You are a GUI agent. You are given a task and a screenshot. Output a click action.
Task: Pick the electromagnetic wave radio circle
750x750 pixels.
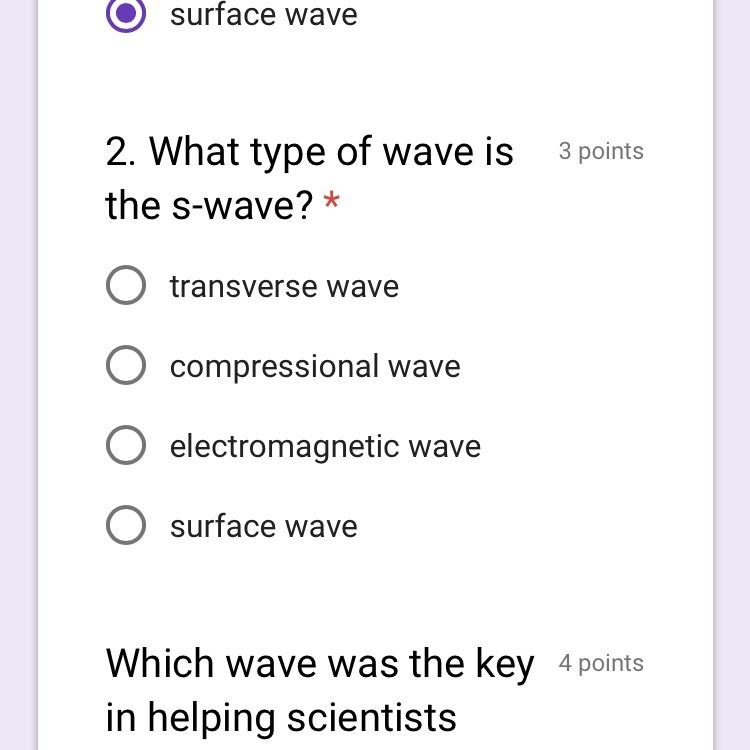(x=126, y=445)
